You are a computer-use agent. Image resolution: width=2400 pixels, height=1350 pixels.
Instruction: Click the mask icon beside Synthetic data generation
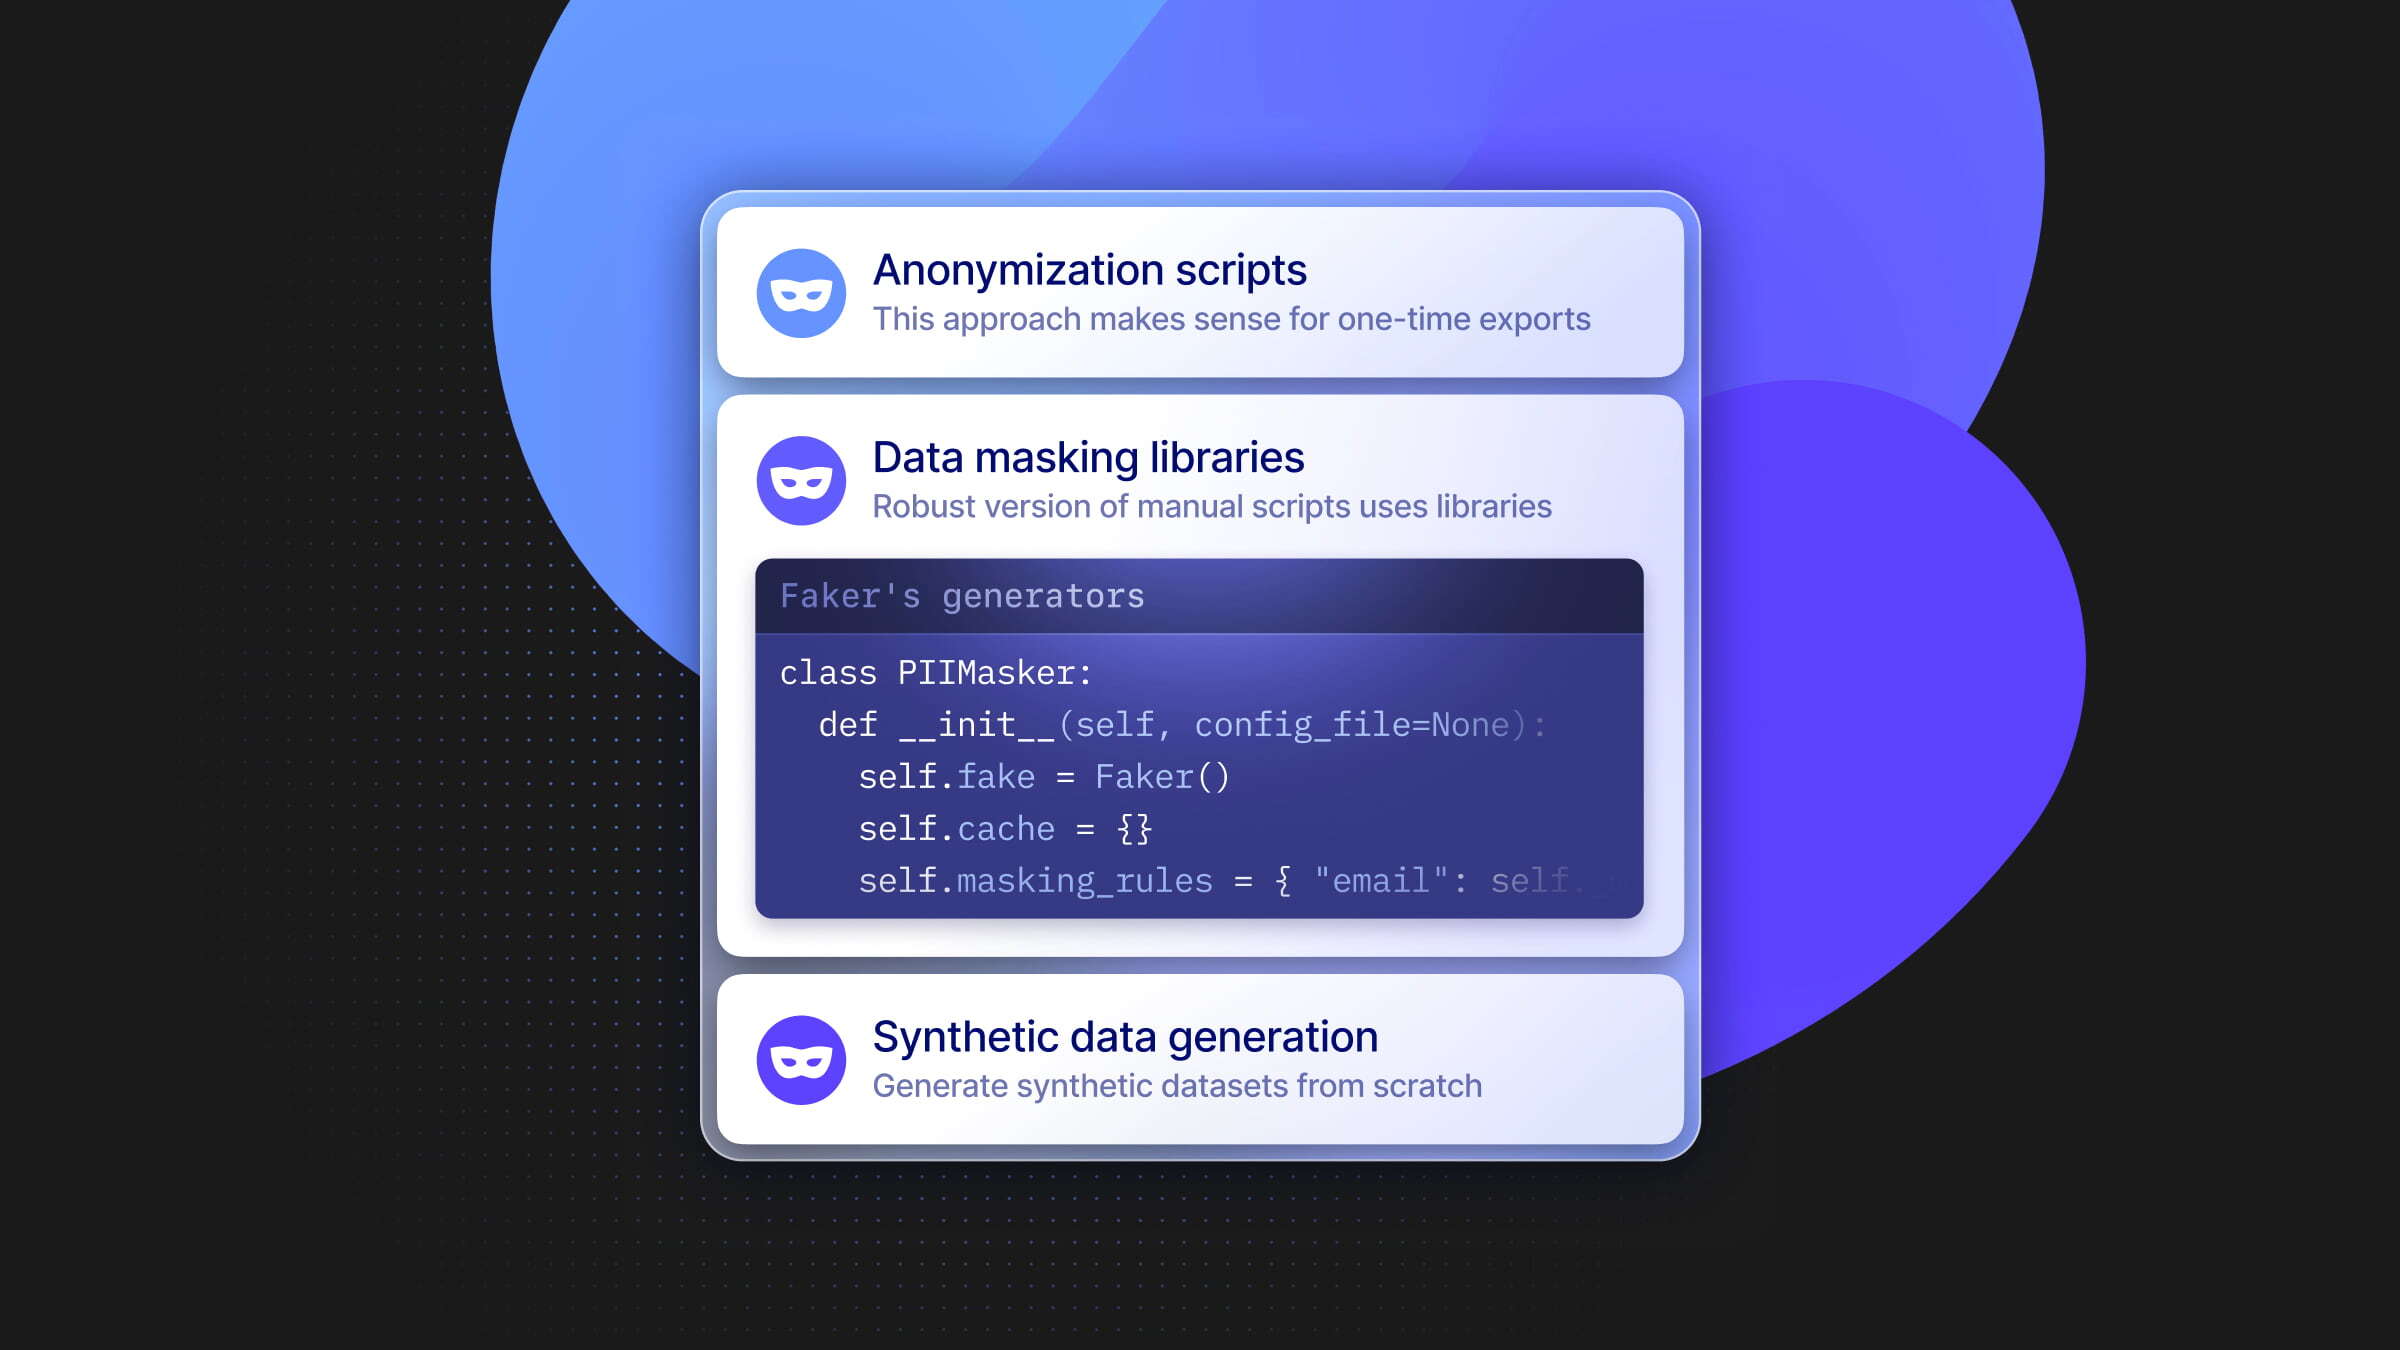click(801, 1060)
